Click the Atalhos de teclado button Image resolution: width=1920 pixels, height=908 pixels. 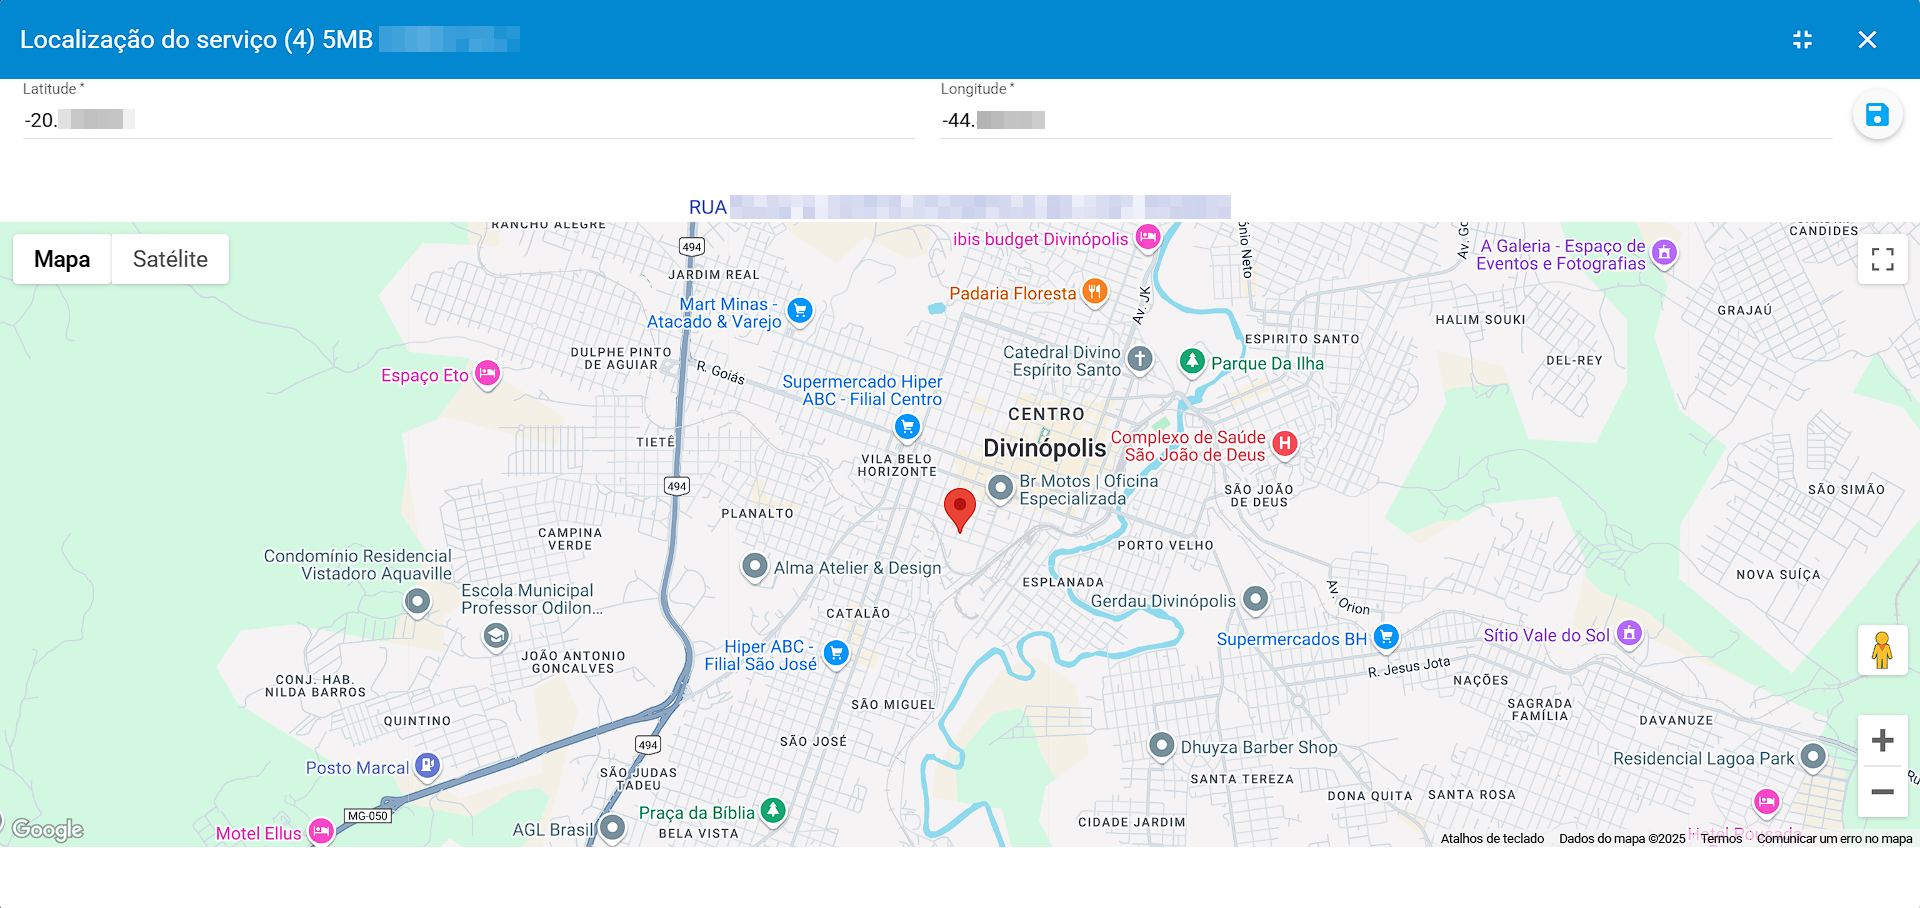coord(1492,839)
